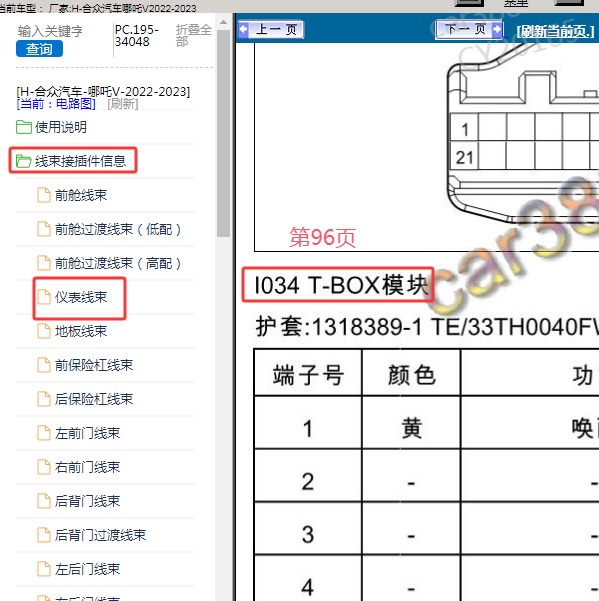Open 后背门过渡线束 entry
This screenshot has height=601, width=599.
100,535
